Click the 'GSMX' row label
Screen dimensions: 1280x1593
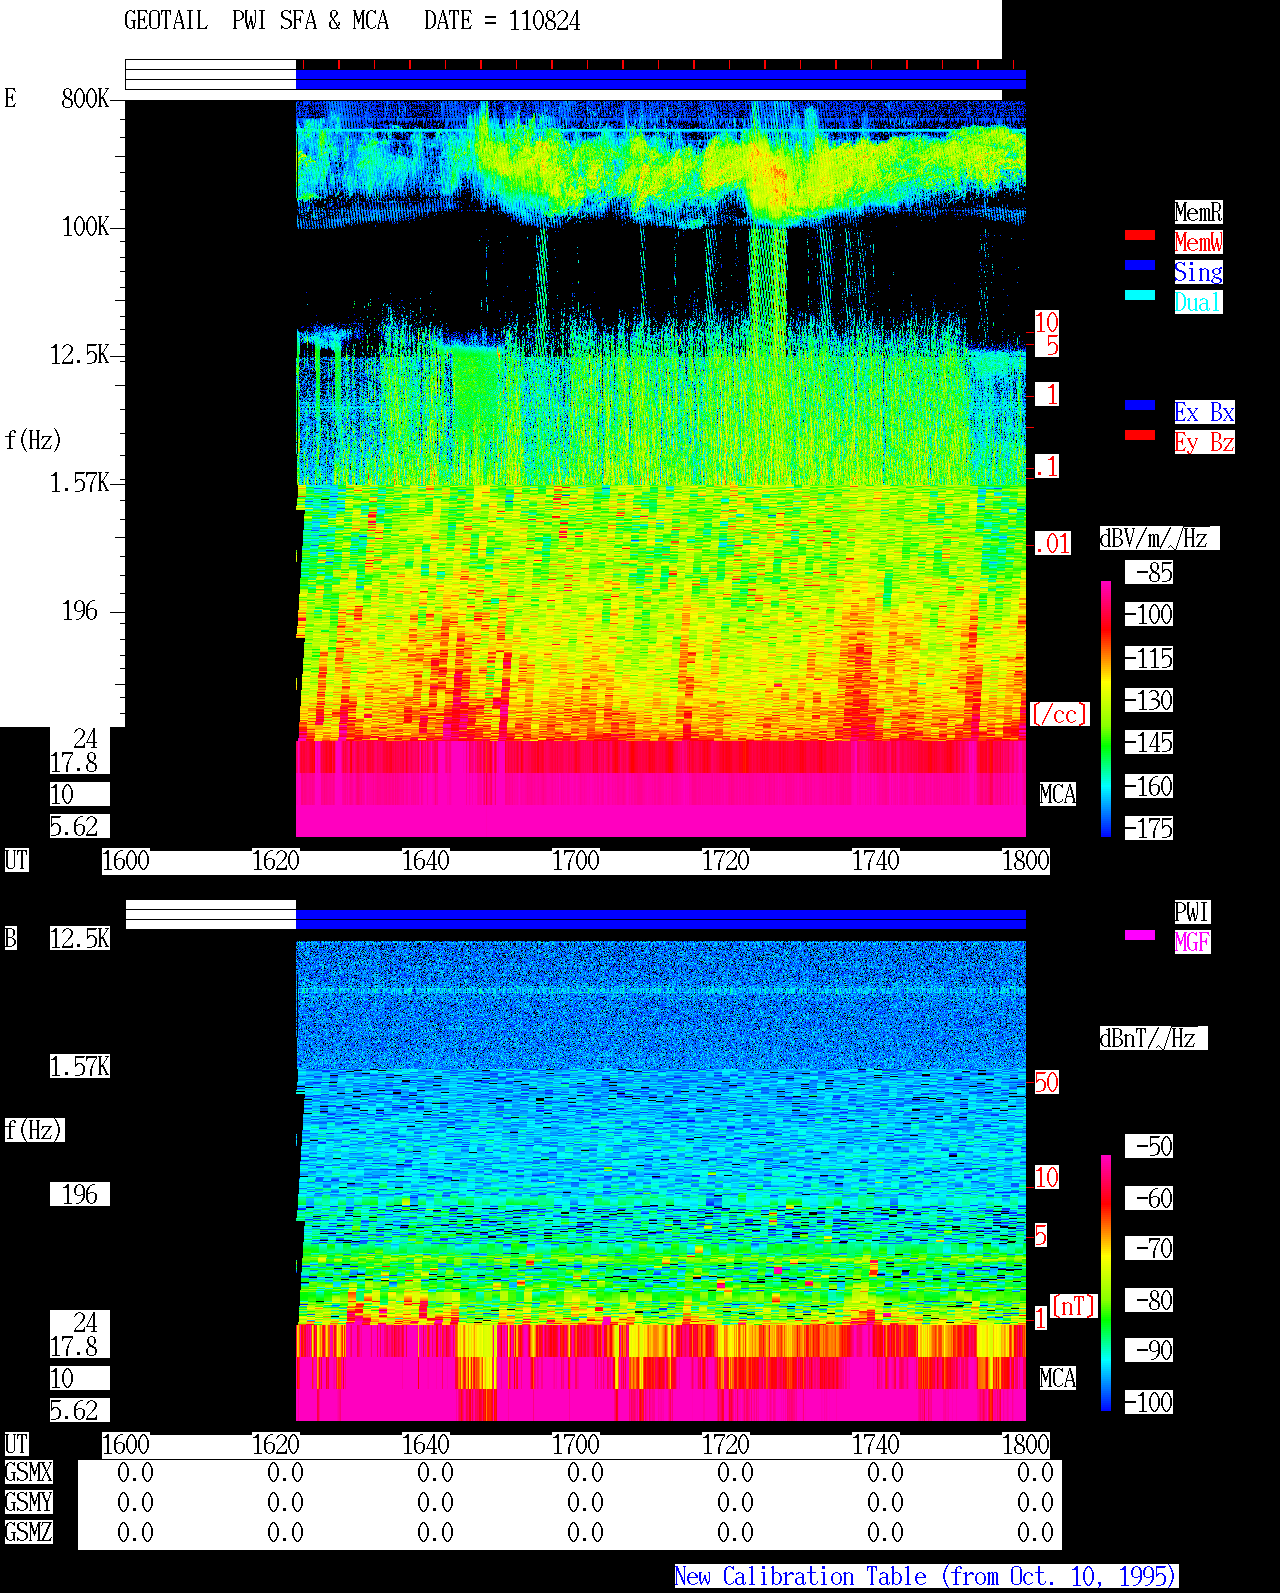pyautogui.click(x=28, y=1472)
